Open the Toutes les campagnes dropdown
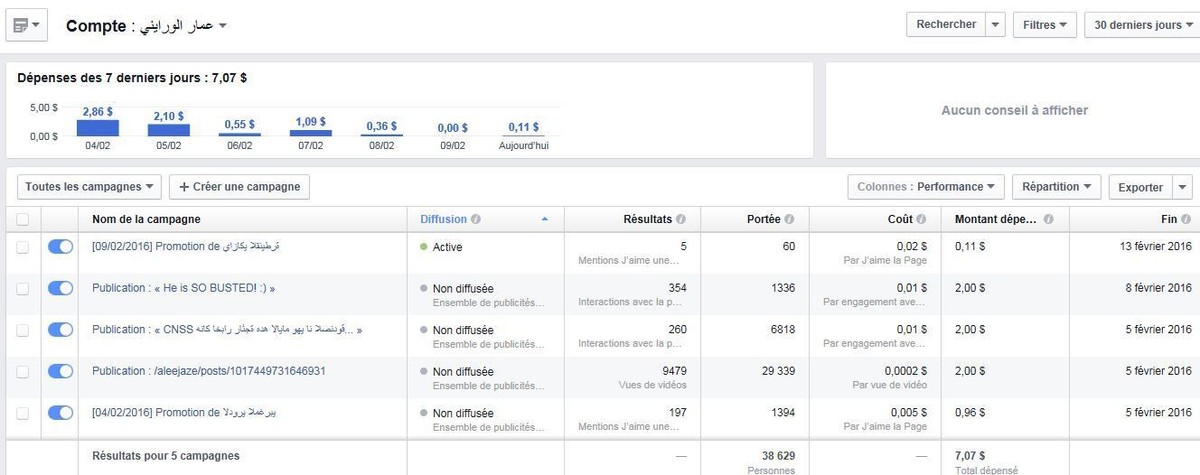1200x475 pixels. pos(89,187)
